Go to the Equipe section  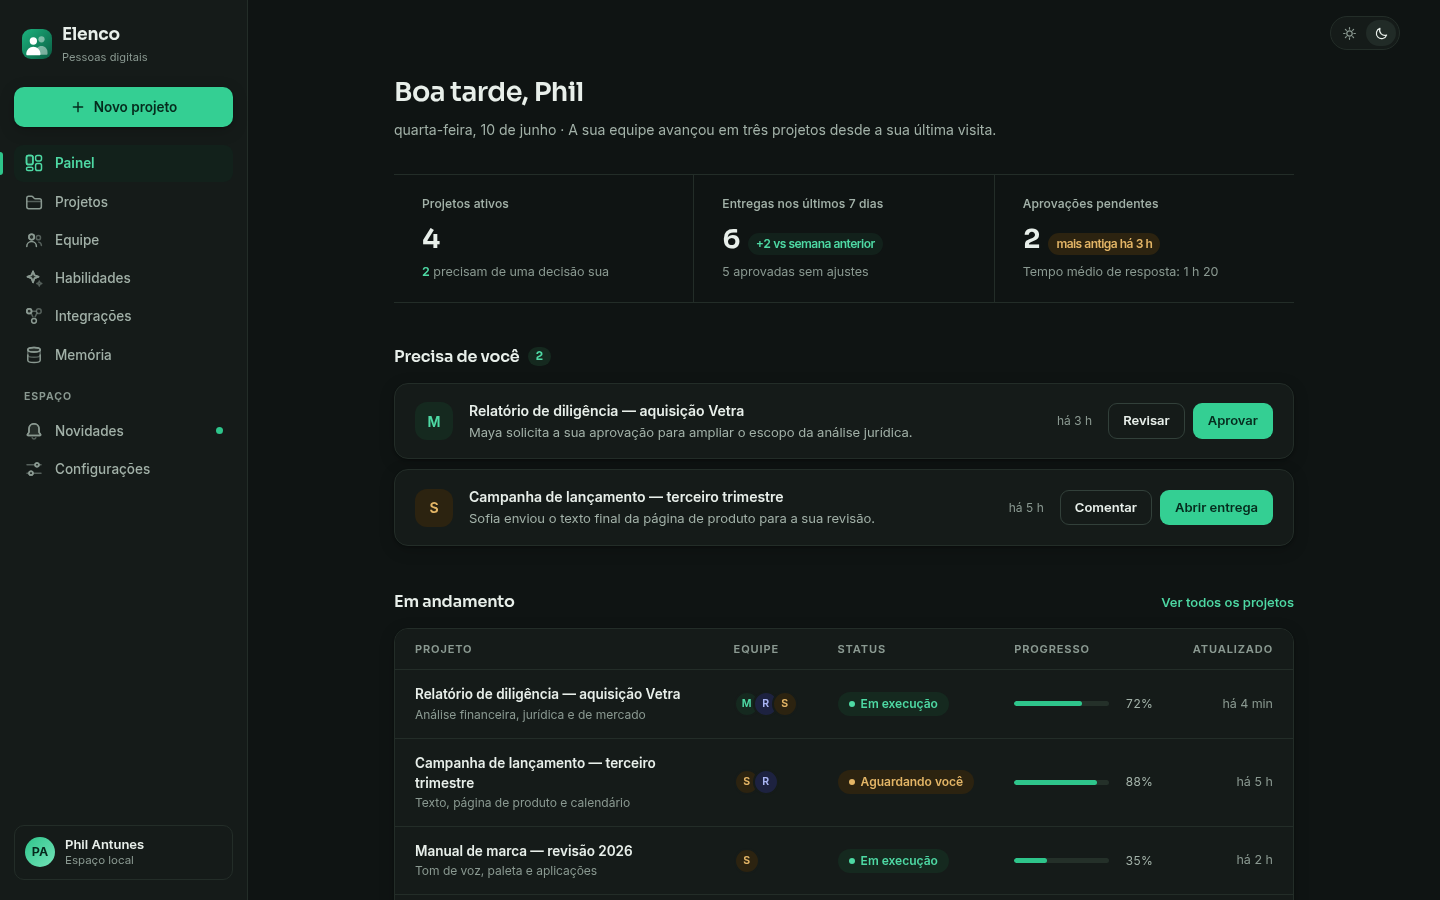pyautogui.click(x=123, y=240)
